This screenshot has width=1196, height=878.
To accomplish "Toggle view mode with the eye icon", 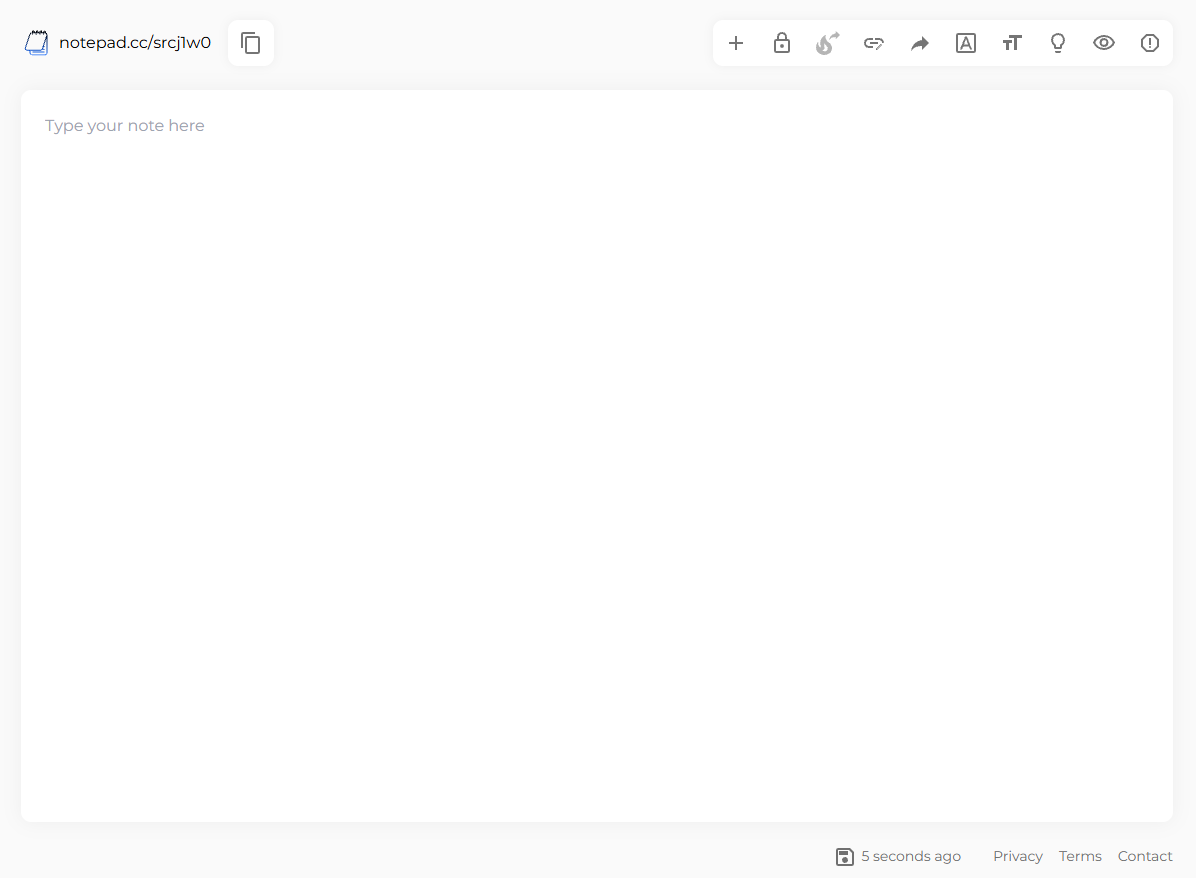I will coord(1104,43).
